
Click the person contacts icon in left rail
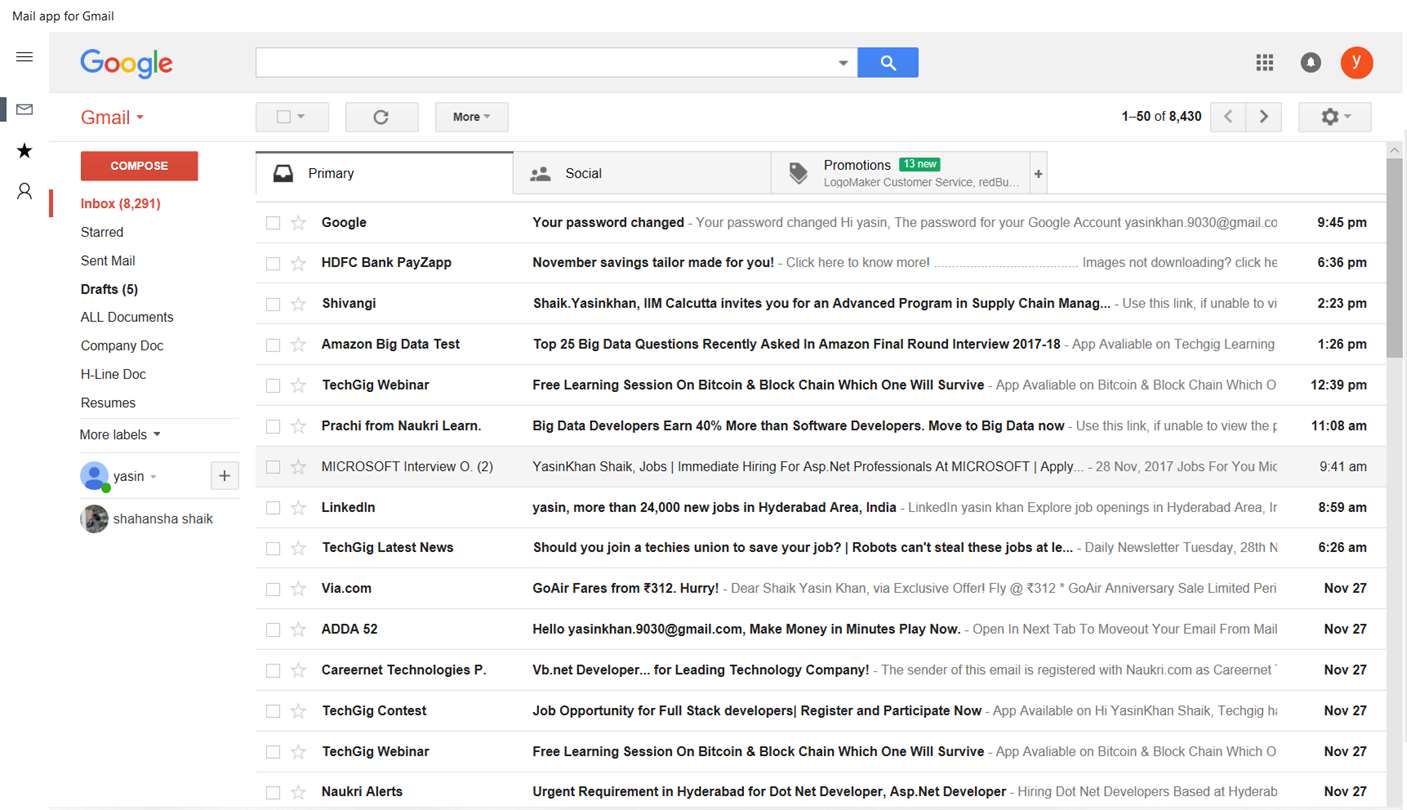tap(25, 191)
